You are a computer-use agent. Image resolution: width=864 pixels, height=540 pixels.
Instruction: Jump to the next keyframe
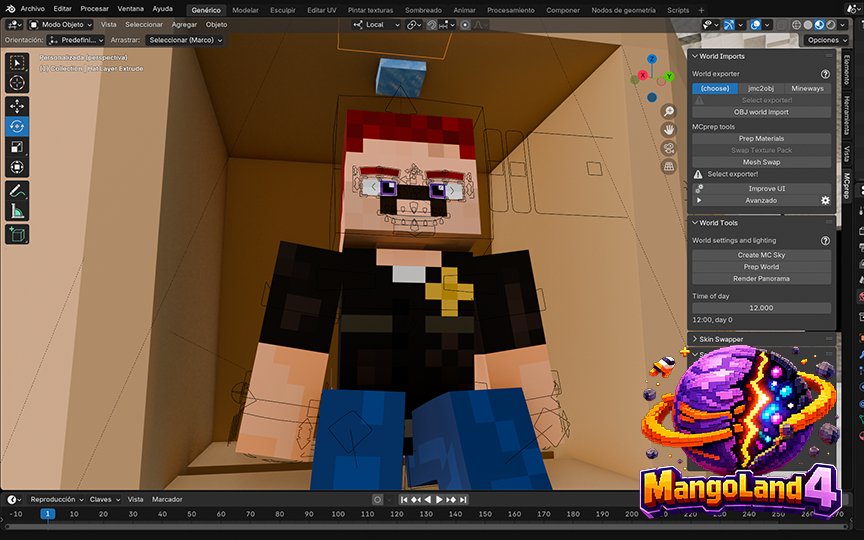[451, 500]
